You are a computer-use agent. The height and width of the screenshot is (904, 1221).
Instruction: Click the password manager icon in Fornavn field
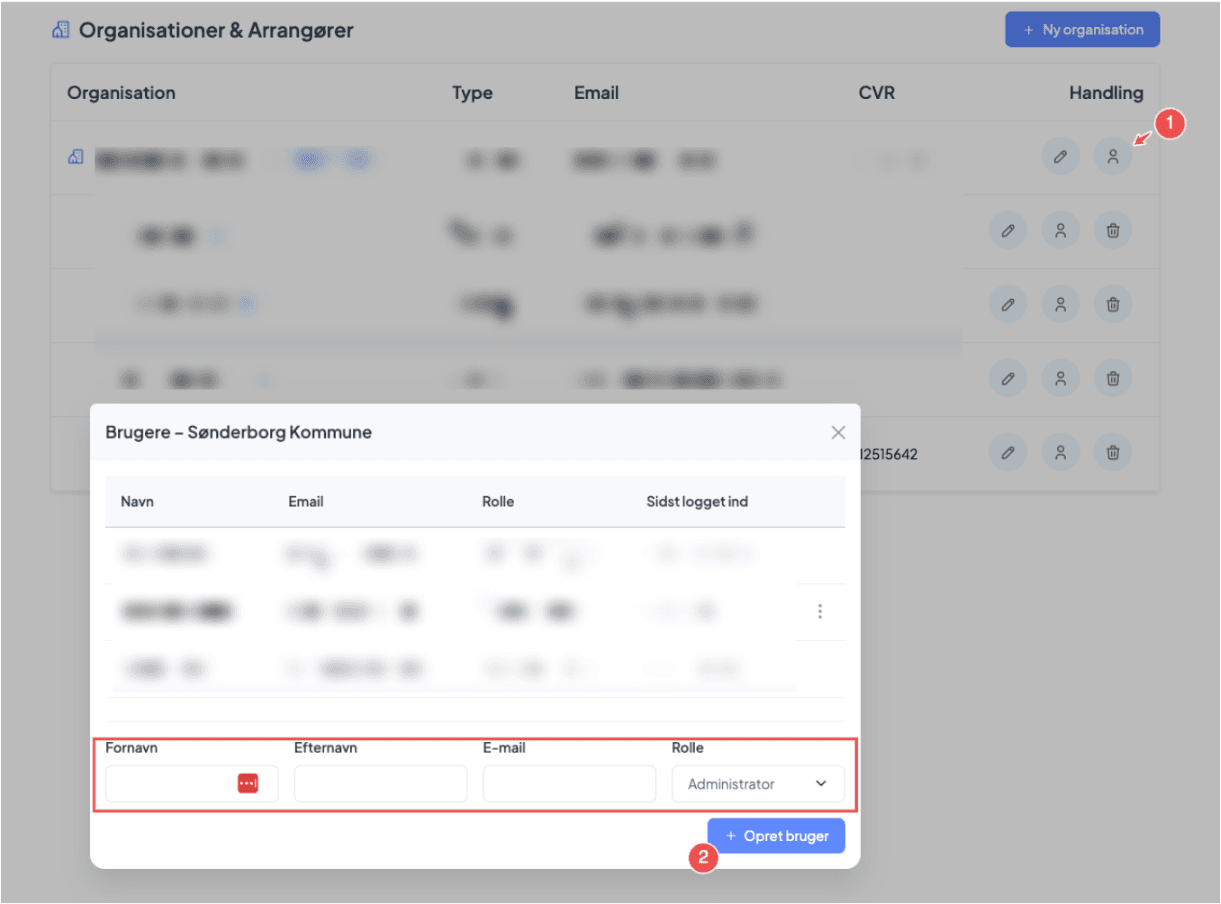pos(247,783)
